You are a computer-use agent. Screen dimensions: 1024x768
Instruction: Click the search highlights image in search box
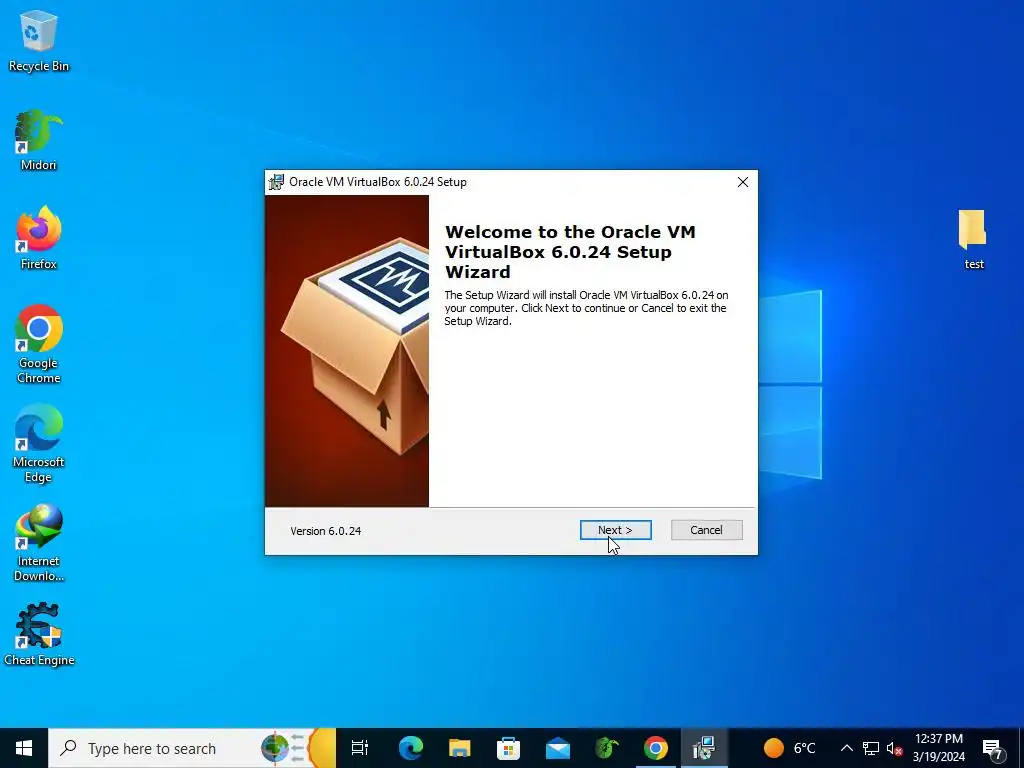point(298,748)
